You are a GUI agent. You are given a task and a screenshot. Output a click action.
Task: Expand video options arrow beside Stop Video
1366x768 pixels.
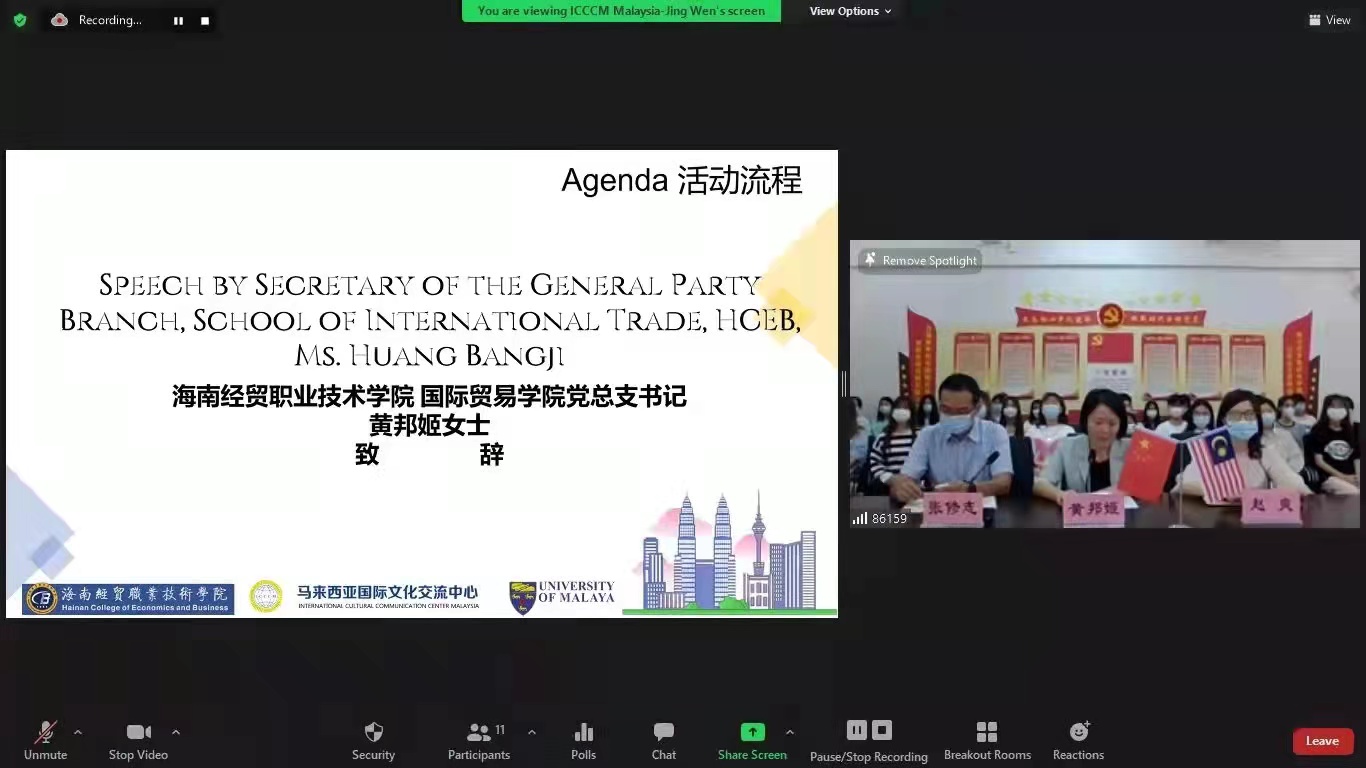[176, 732]
